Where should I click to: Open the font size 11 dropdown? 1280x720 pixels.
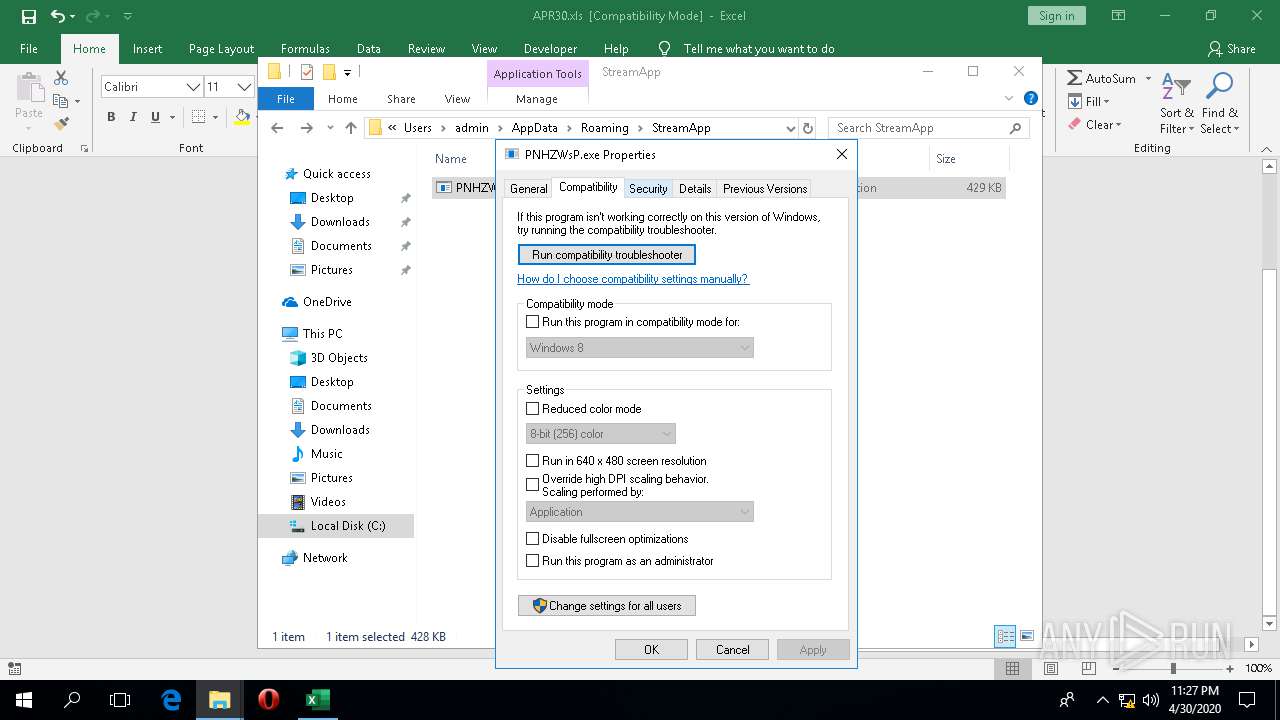click(243, 87)
